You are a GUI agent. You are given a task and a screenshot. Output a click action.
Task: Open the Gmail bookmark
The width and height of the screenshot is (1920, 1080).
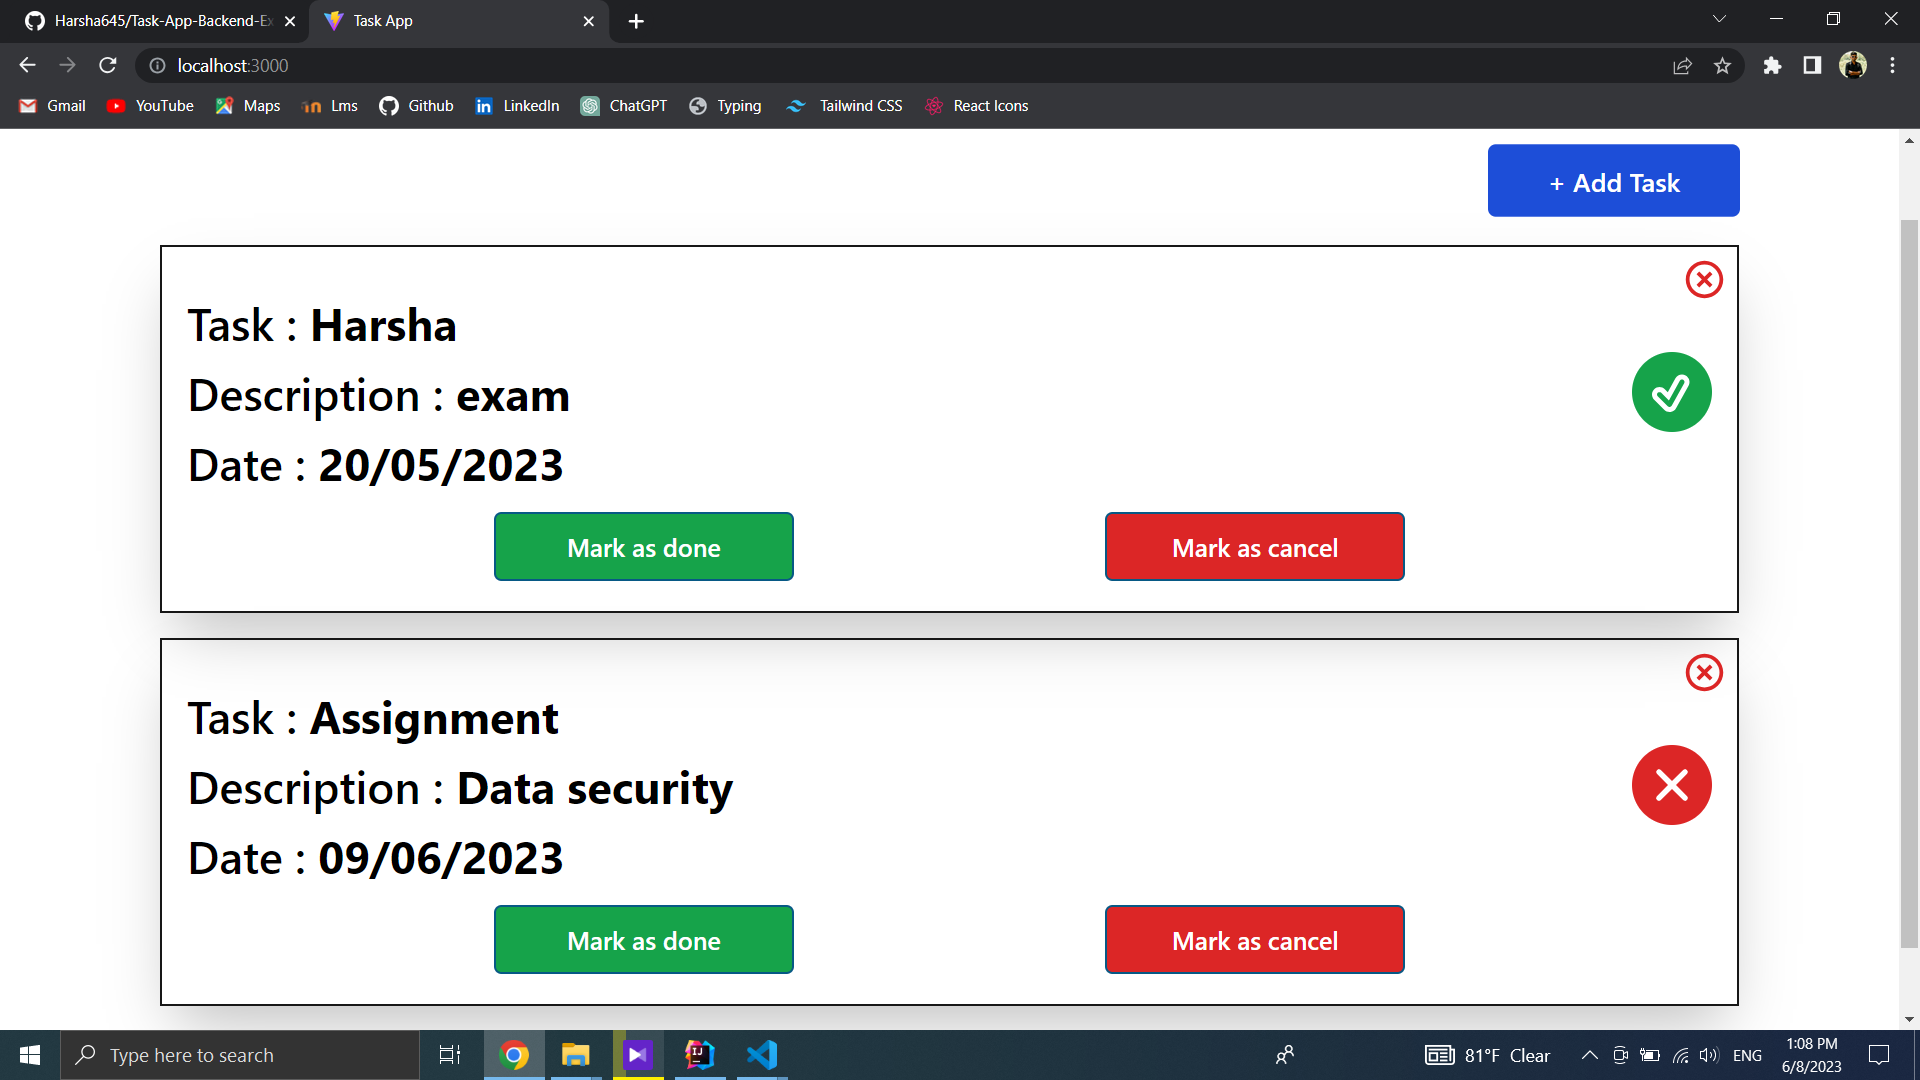tap(50, 105)
